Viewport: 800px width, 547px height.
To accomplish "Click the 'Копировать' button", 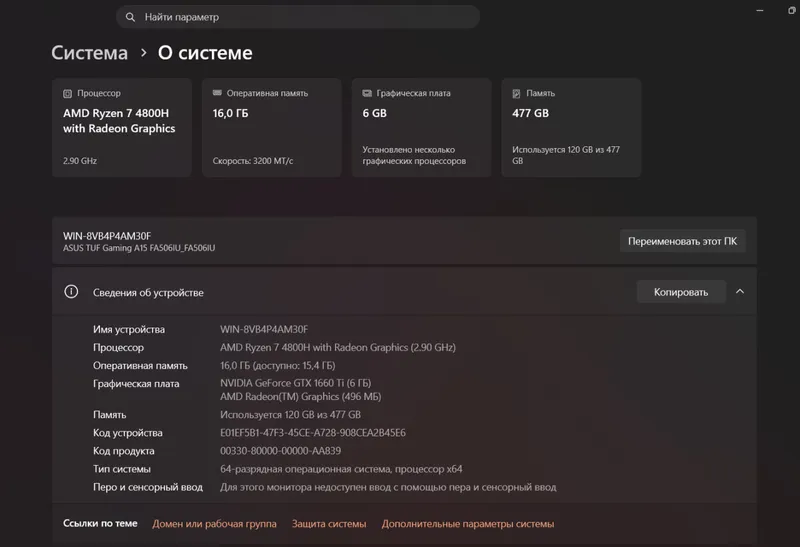I will tap(681, 292).
